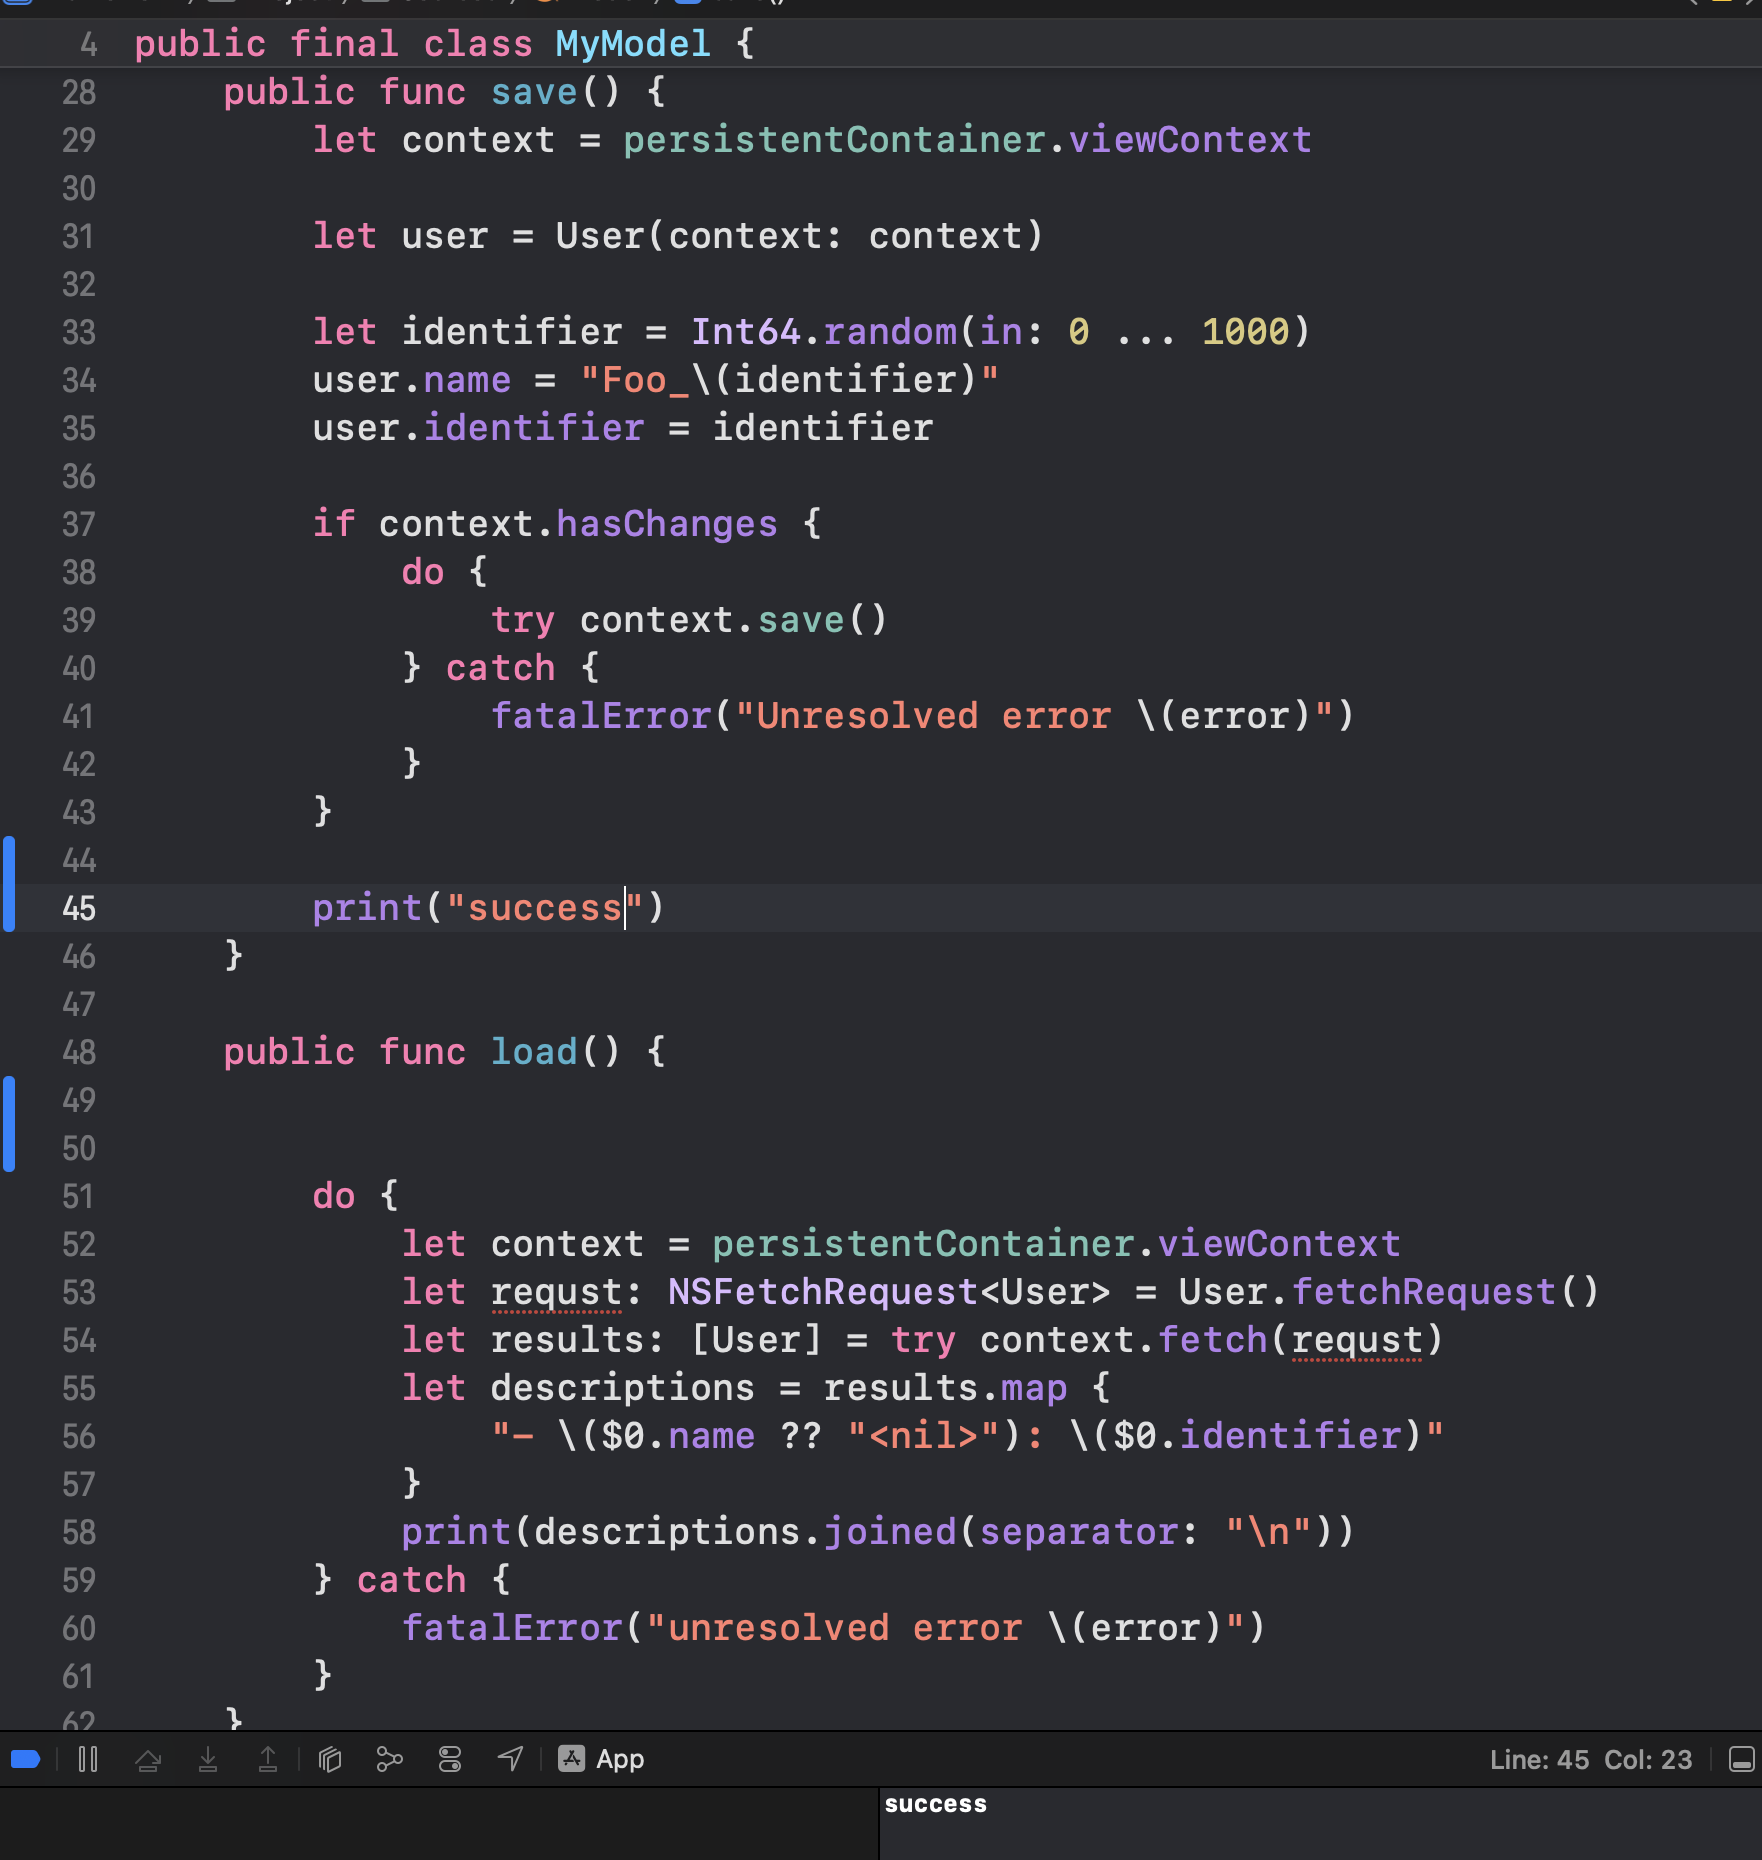Click the misspelled requst variable on line 53

click(556, 1292)
